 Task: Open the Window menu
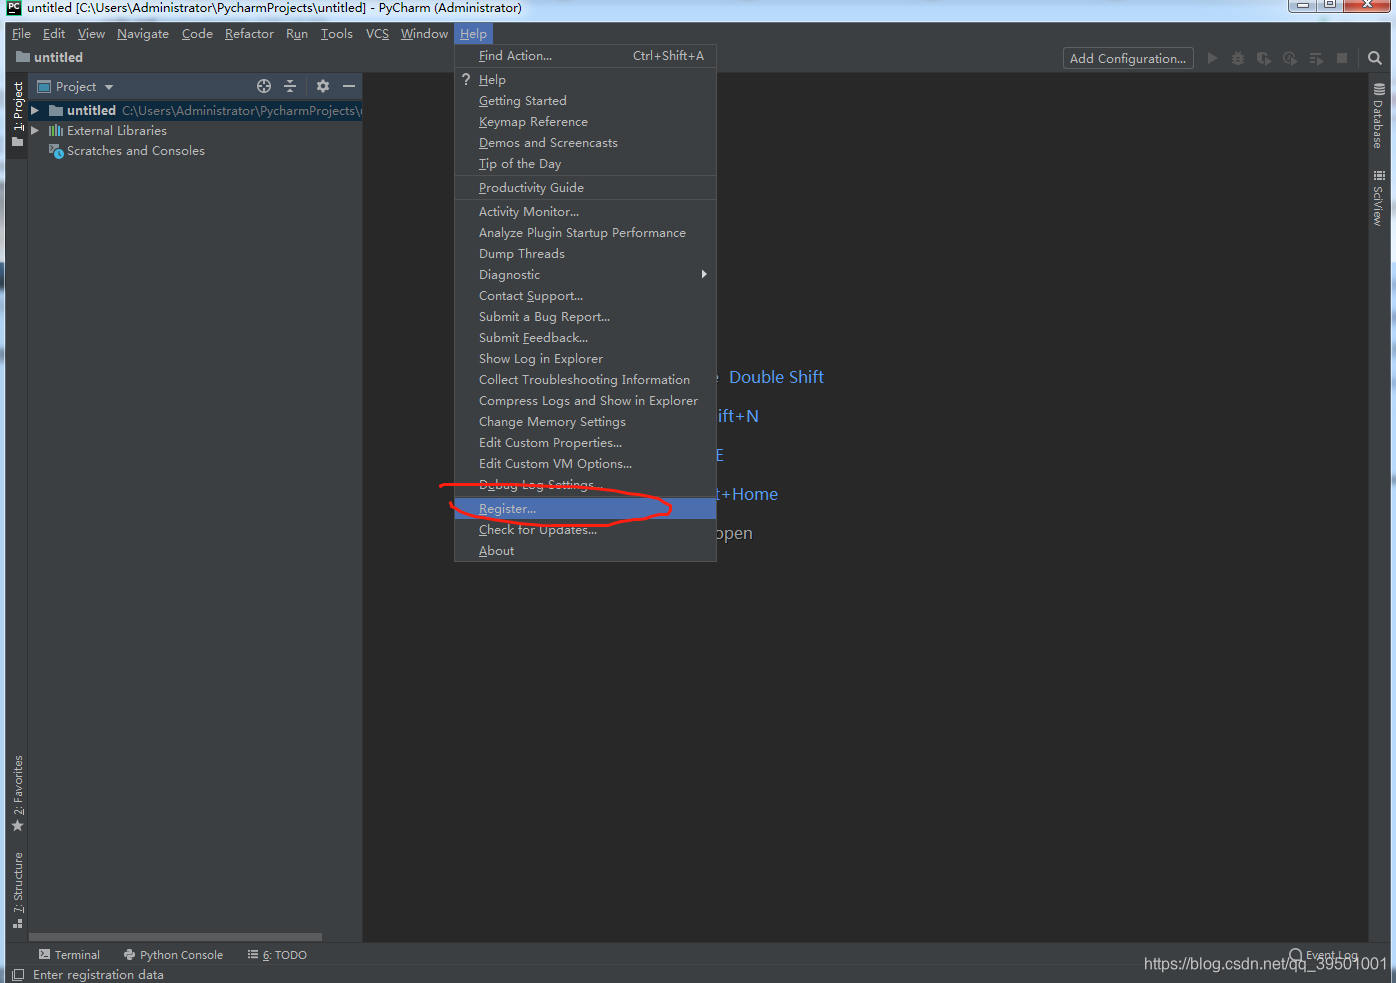coord(424,34)
